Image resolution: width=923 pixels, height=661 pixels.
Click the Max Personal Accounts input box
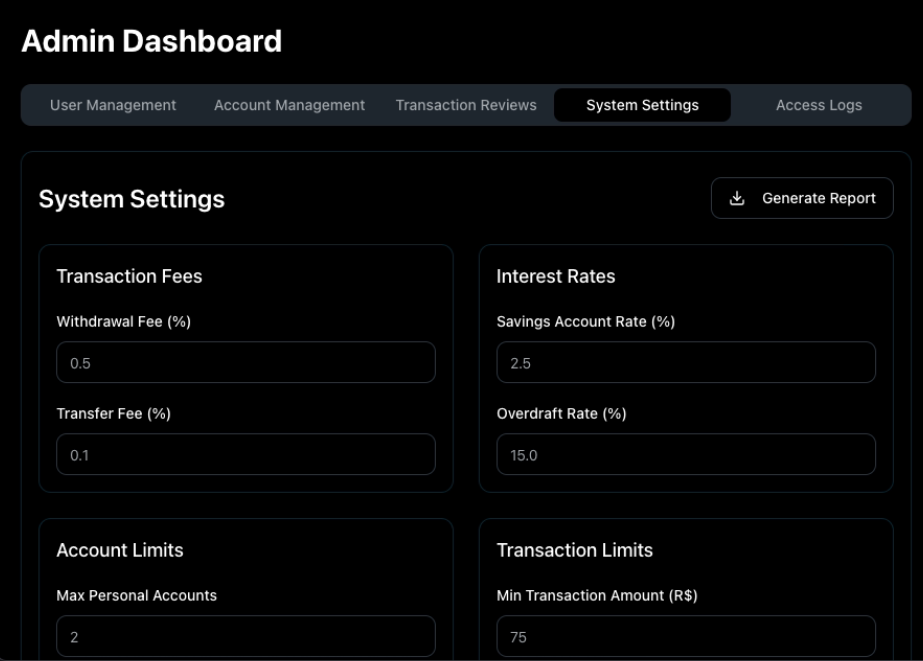click(x=246, y=636)
